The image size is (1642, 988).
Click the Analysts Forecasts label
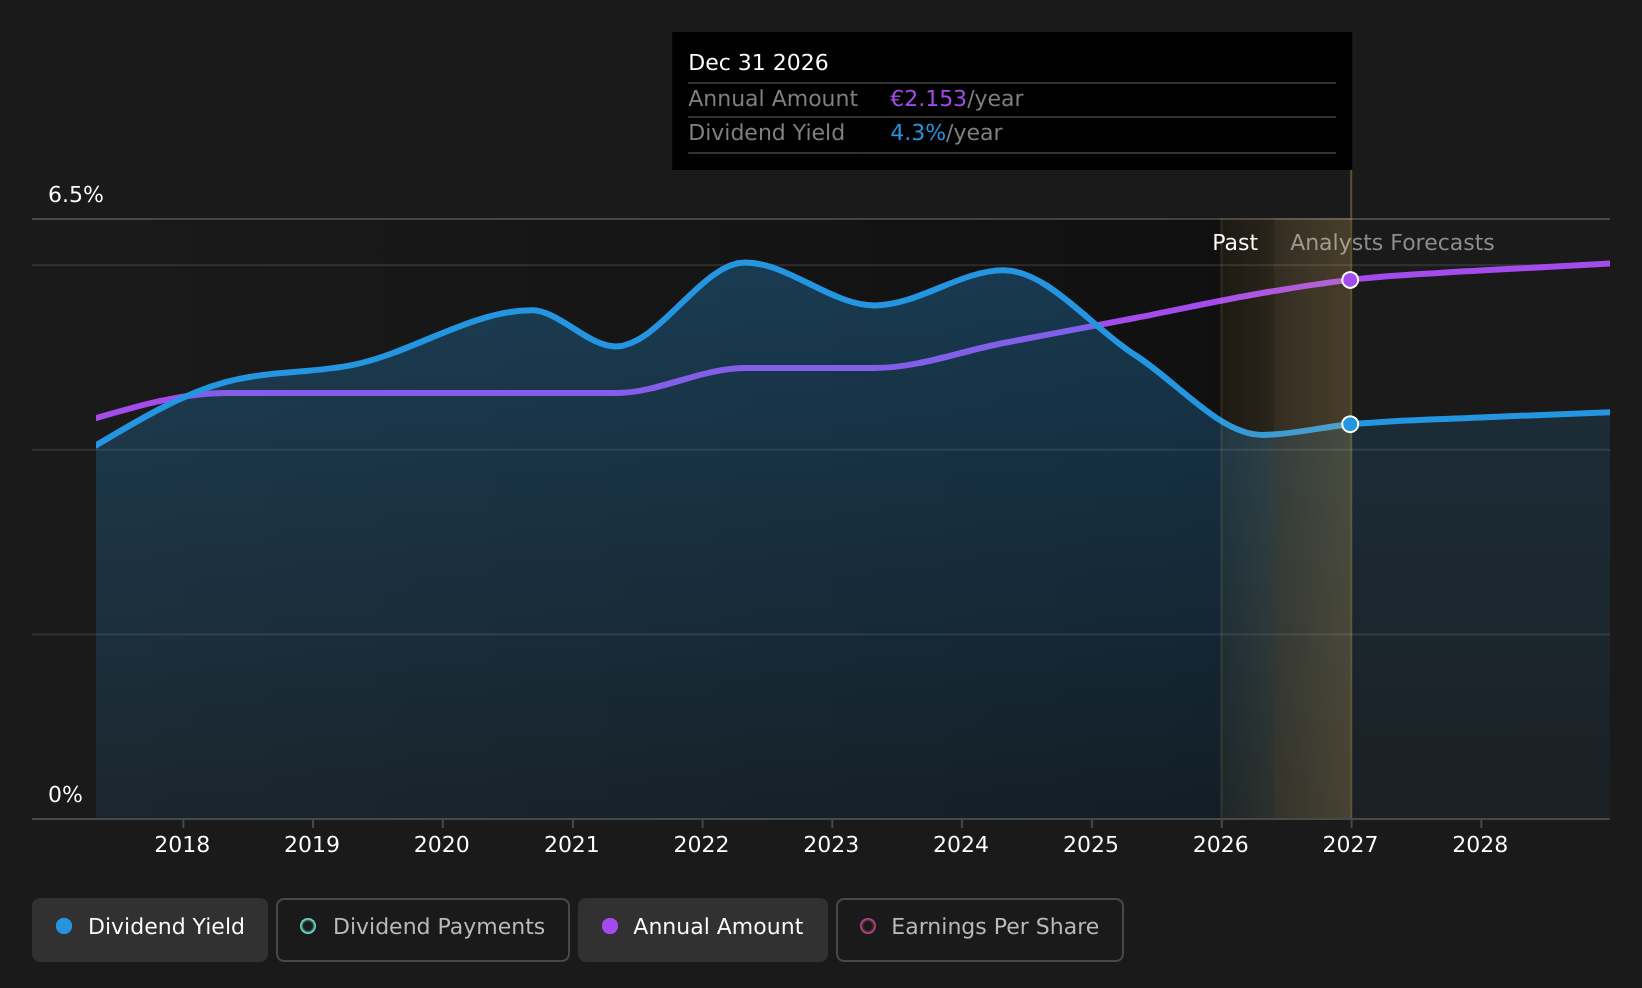tap(1392, 243)
